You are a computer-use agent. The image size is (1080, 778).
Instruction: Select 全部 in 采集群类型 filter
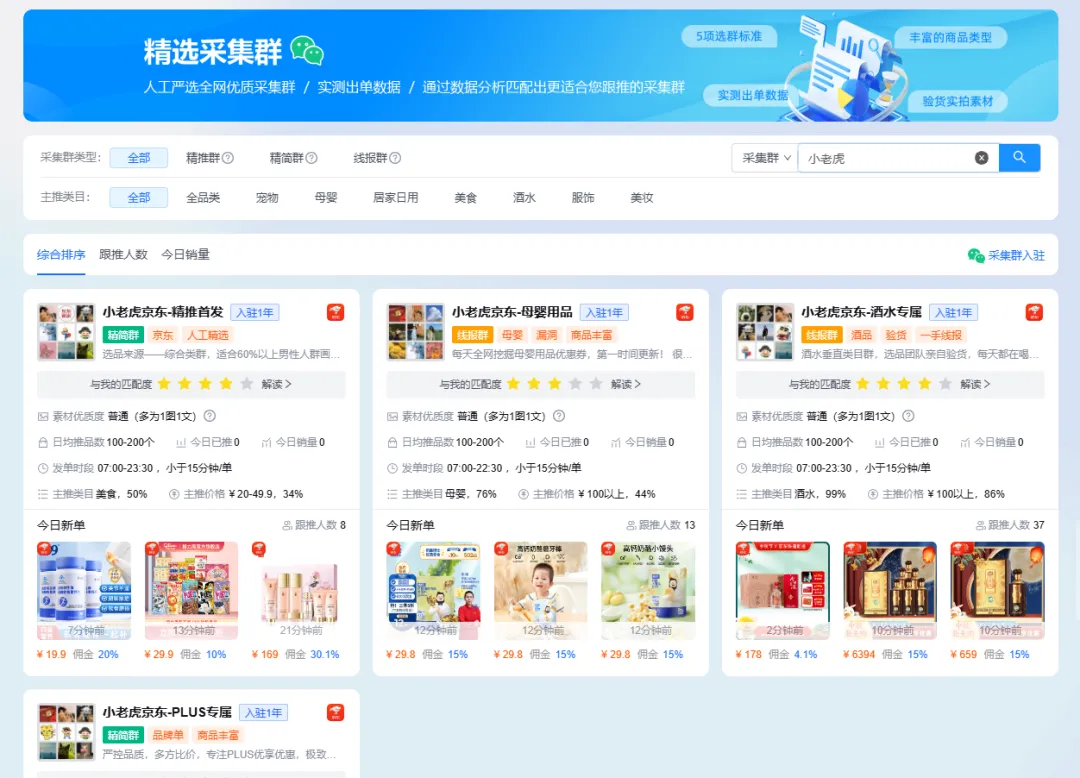click(x=138, y=158)
